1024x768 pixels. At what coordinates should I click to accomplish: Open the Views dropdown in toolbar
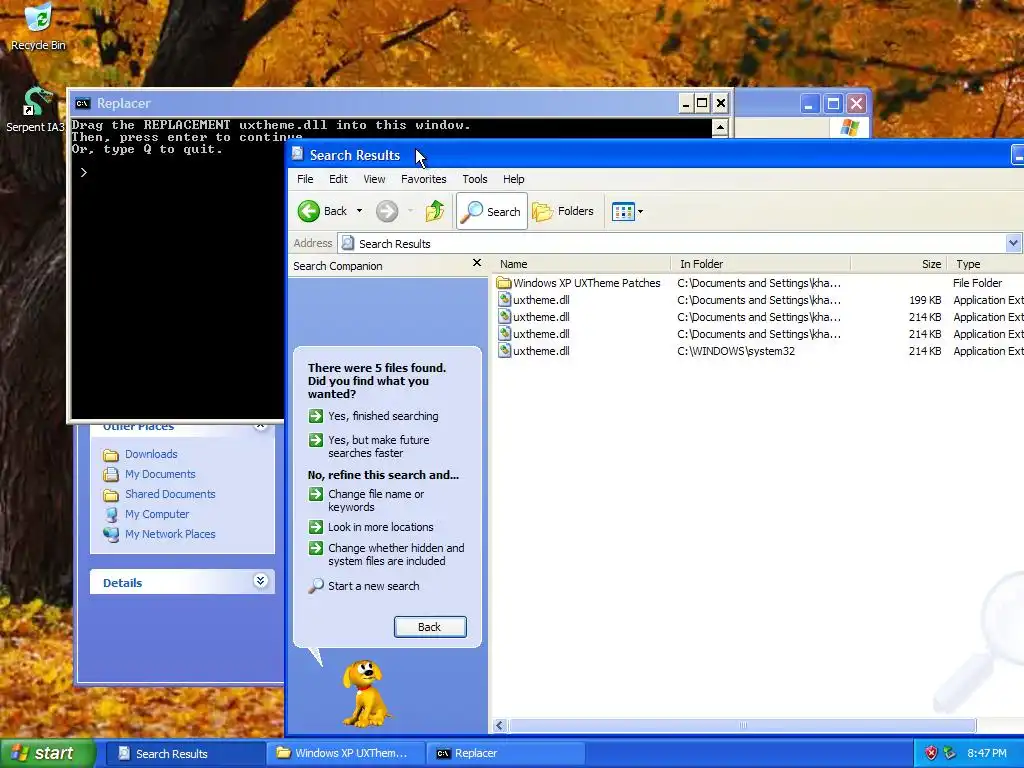coord(627,211)
